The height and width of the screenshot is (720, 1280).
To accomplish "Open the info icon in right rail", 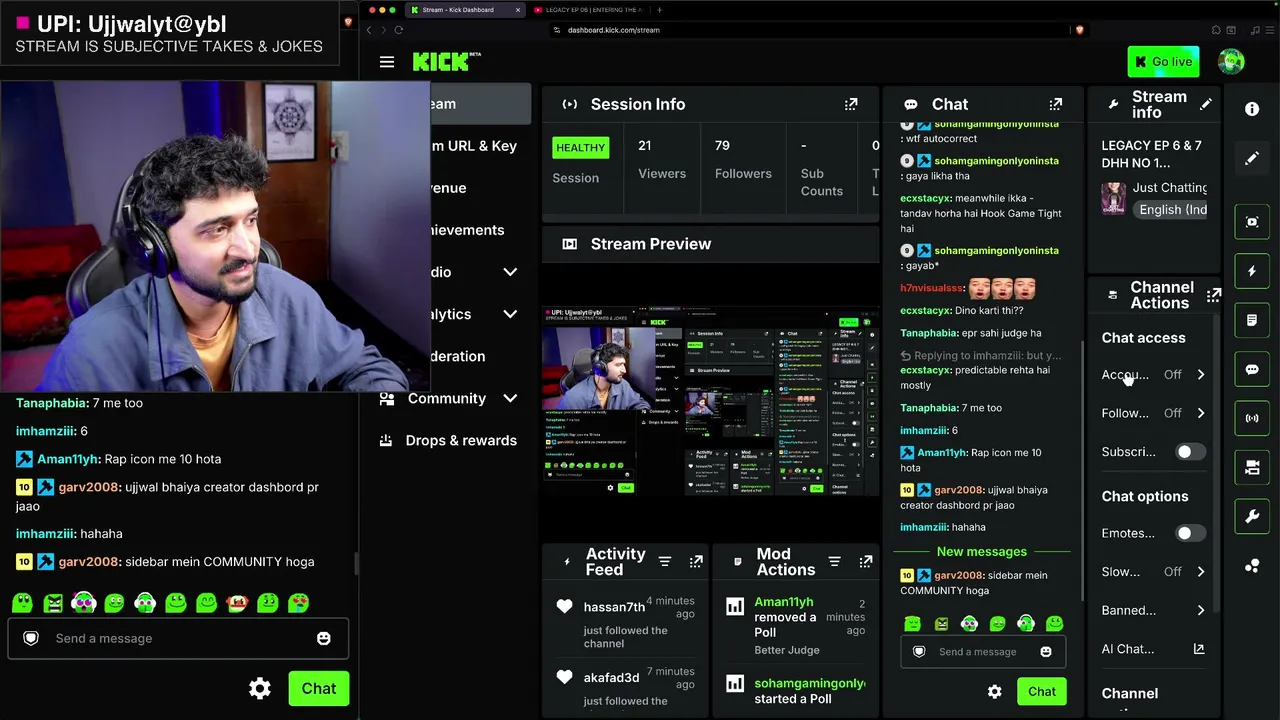I will (1252, 109).
